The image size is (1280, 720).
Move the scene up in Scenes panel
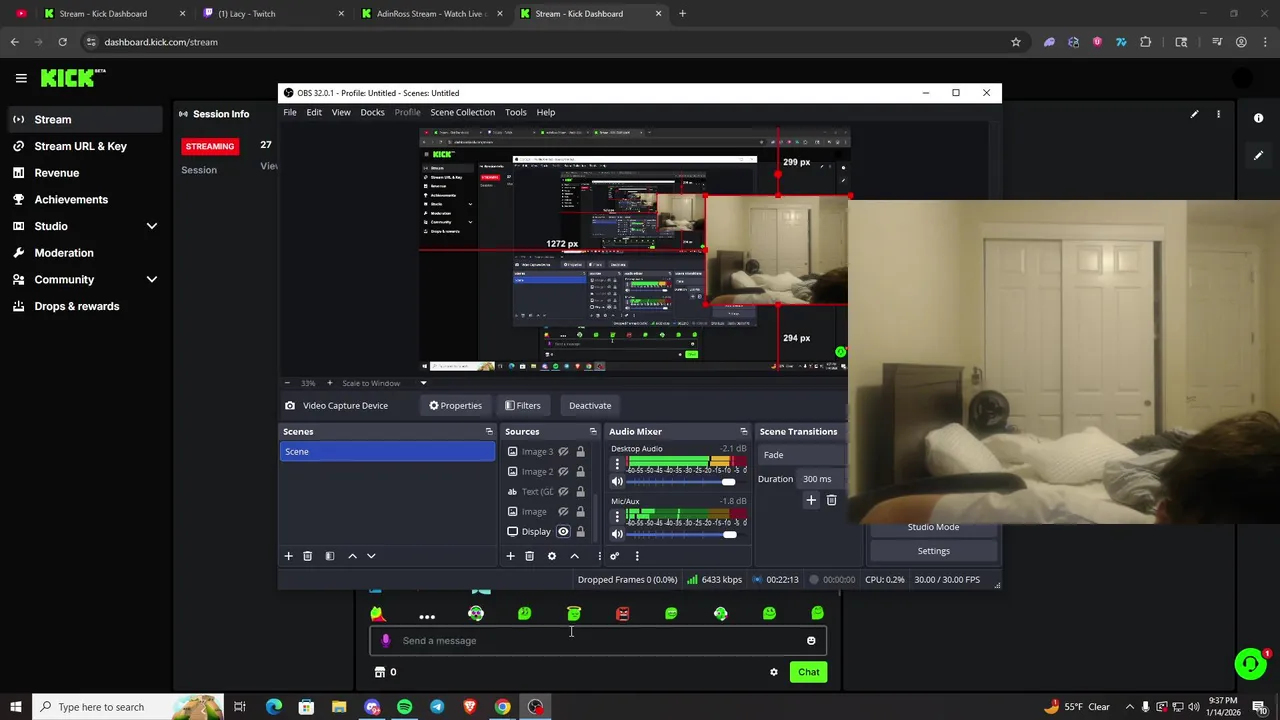coord(352,556)
